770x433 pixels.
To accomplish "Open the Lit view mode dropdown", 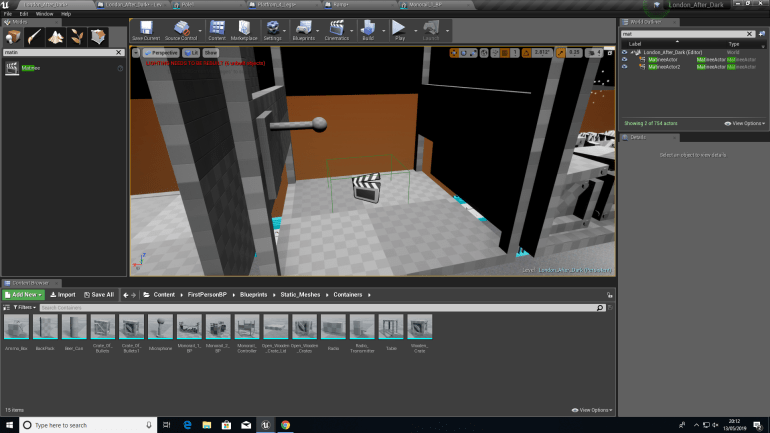I will click(x=191, y=53).
